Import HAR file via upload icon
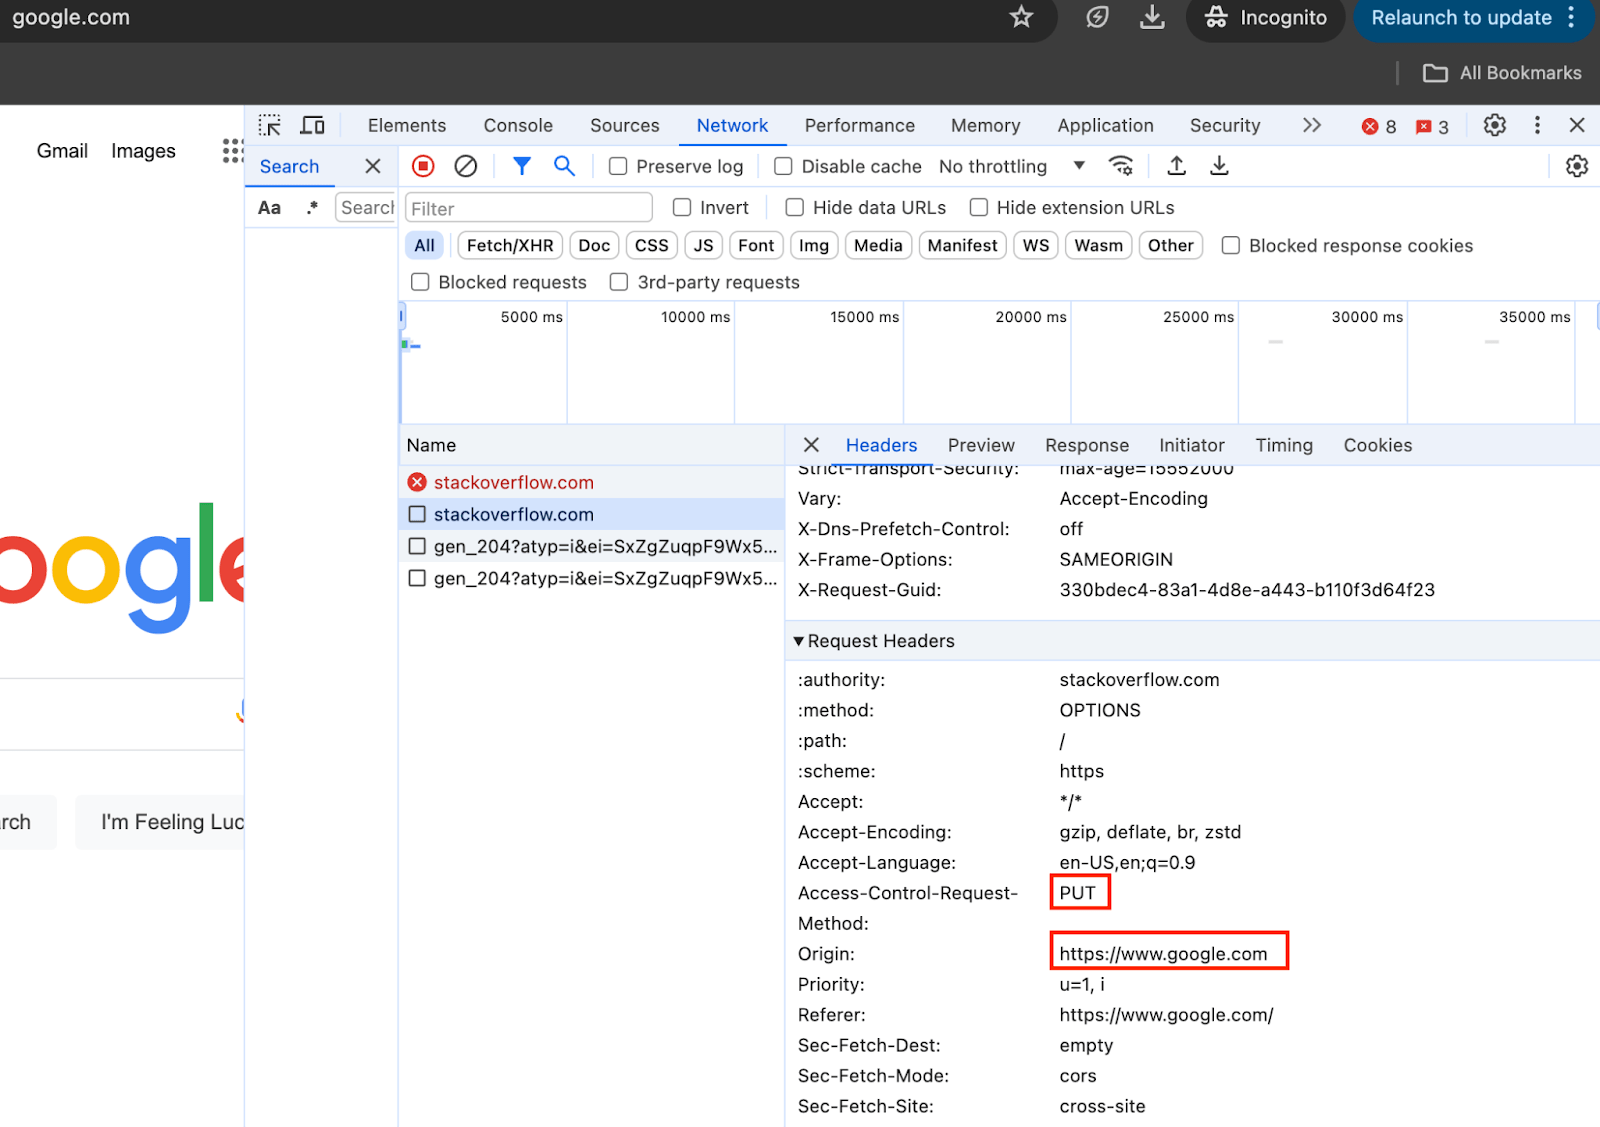The width and height of the screenshot is (1600, 1127). tap(1176, 166)
